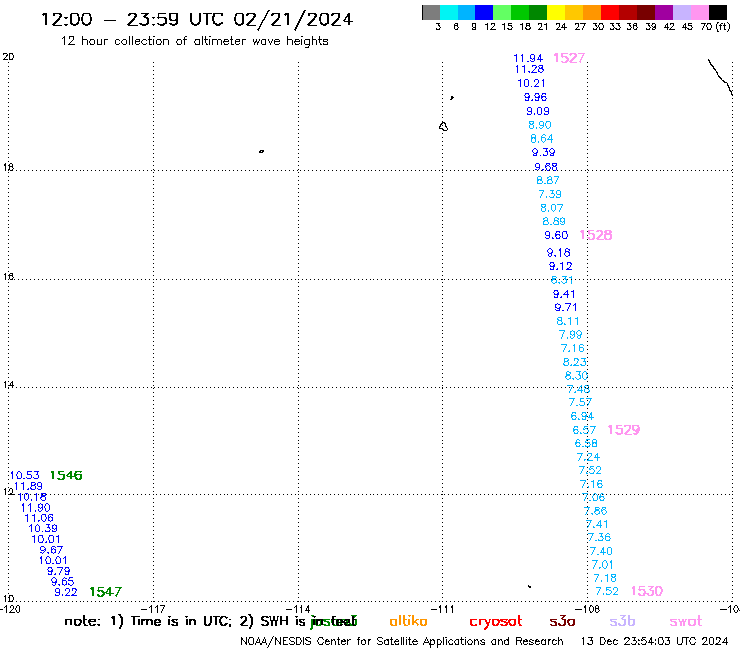
Task: Click the wave height reading 7.40
Action: pos(602,551)
